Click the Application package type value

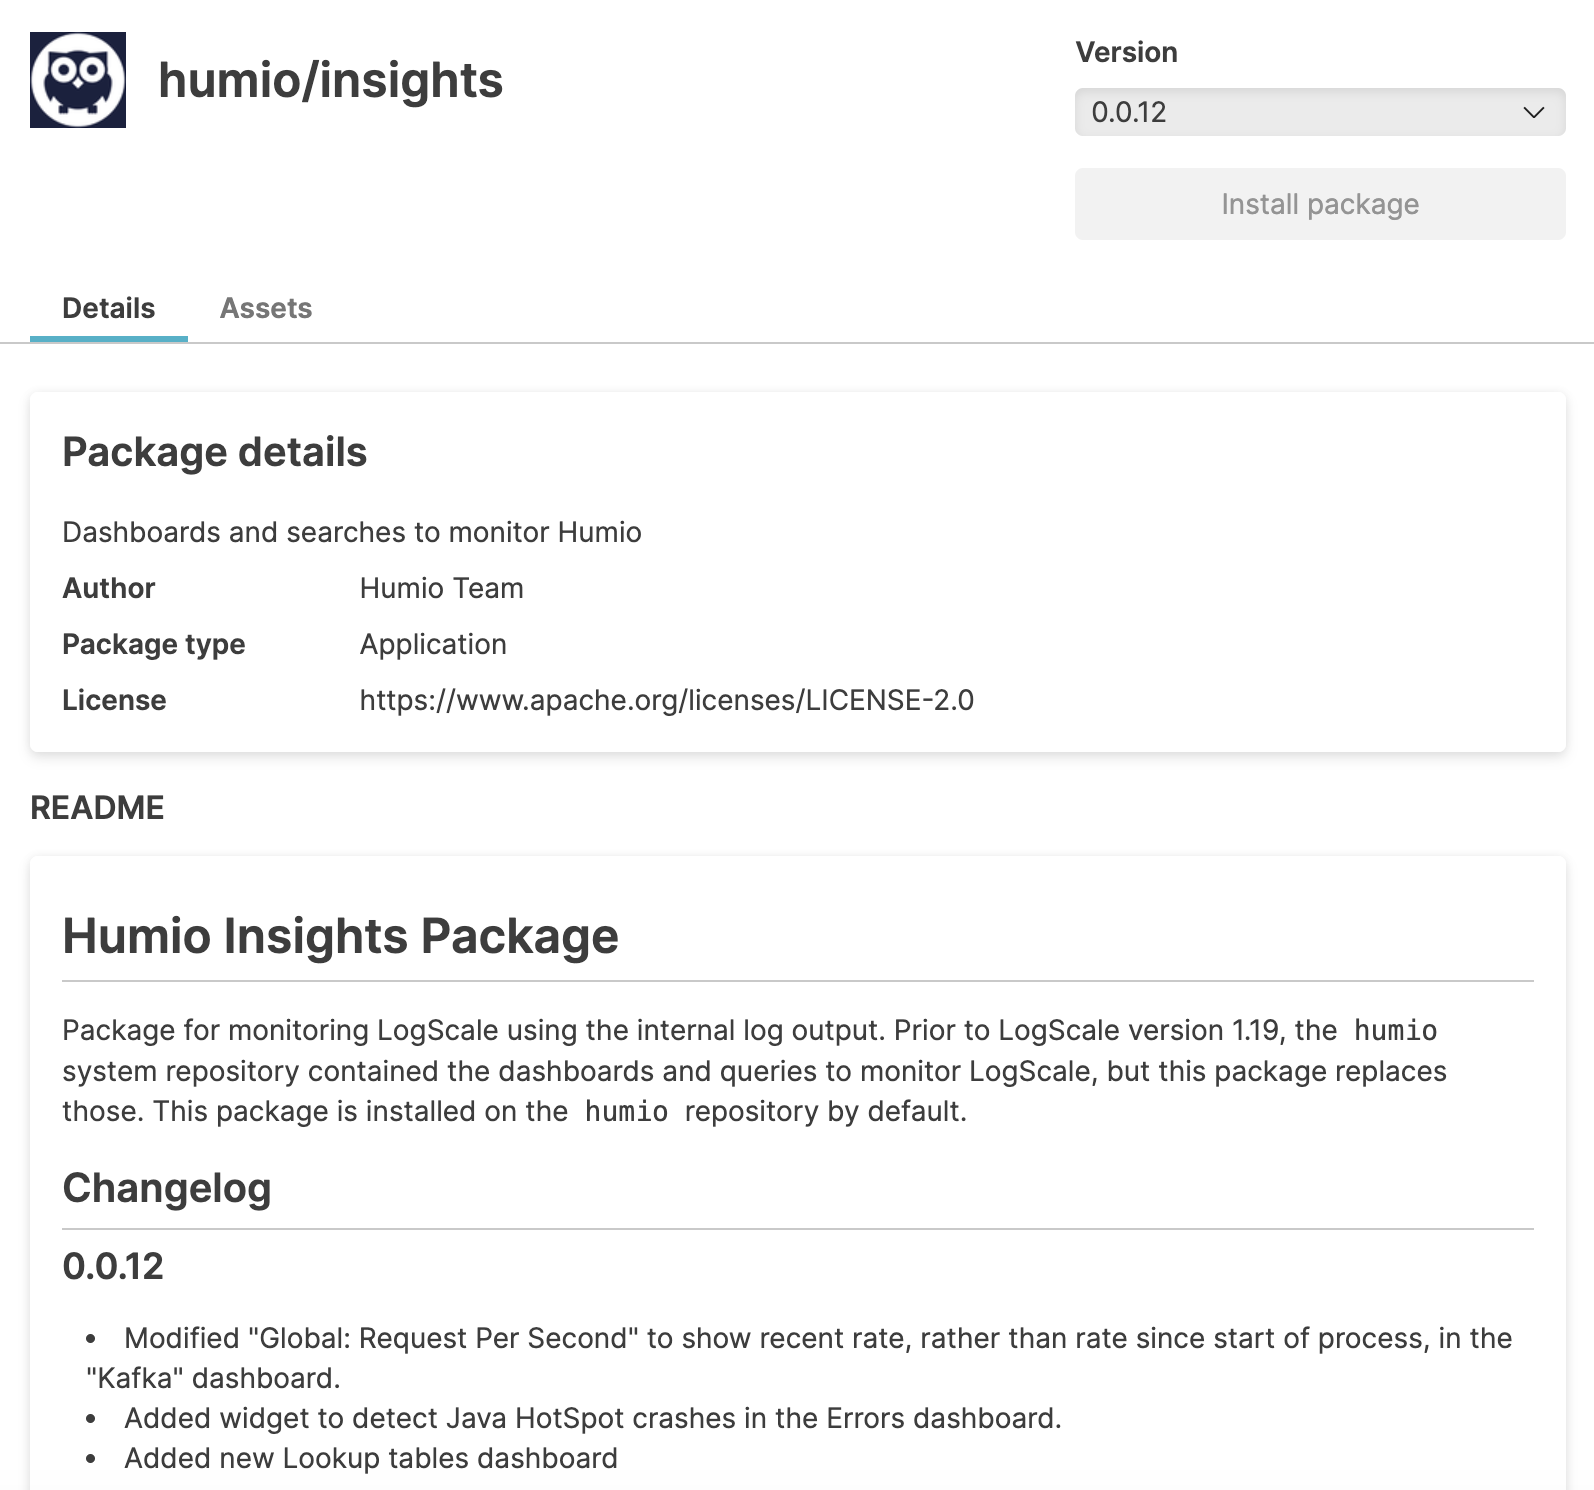[x=433, y=644]
